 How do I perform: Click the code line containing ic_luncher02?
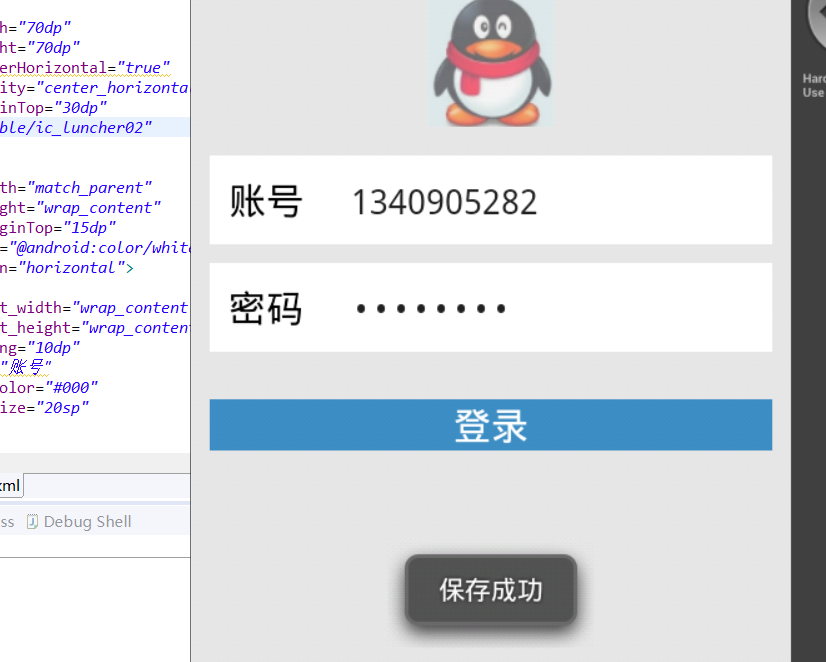(x=94, y=127)
